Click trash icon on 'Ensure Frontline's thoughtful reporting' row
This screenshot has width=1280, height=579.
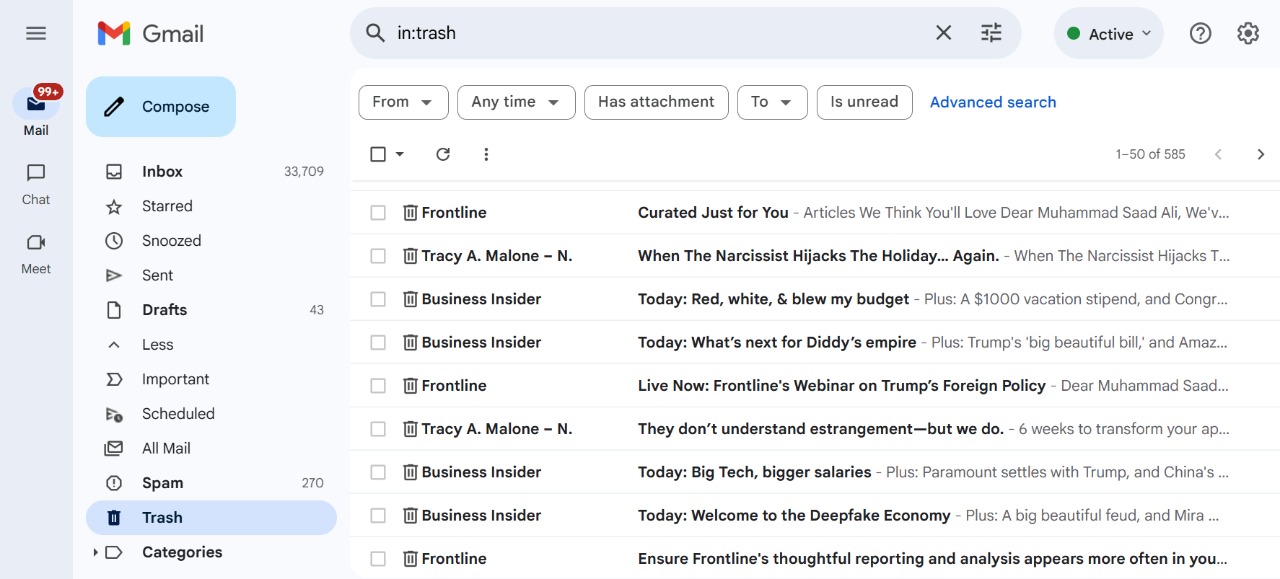tap(410, 558)
